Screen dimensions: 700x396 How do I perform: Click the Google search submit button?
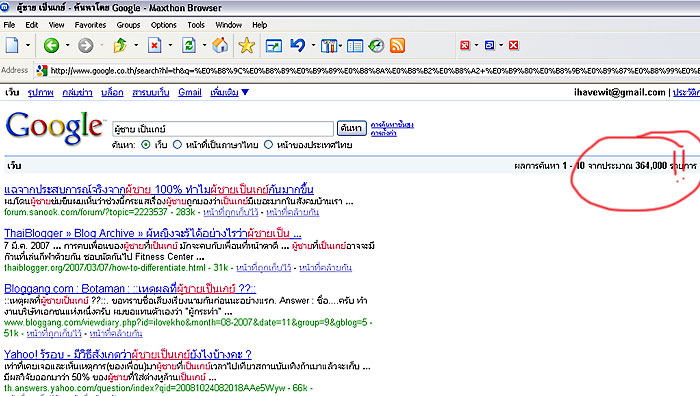(351, 128)
